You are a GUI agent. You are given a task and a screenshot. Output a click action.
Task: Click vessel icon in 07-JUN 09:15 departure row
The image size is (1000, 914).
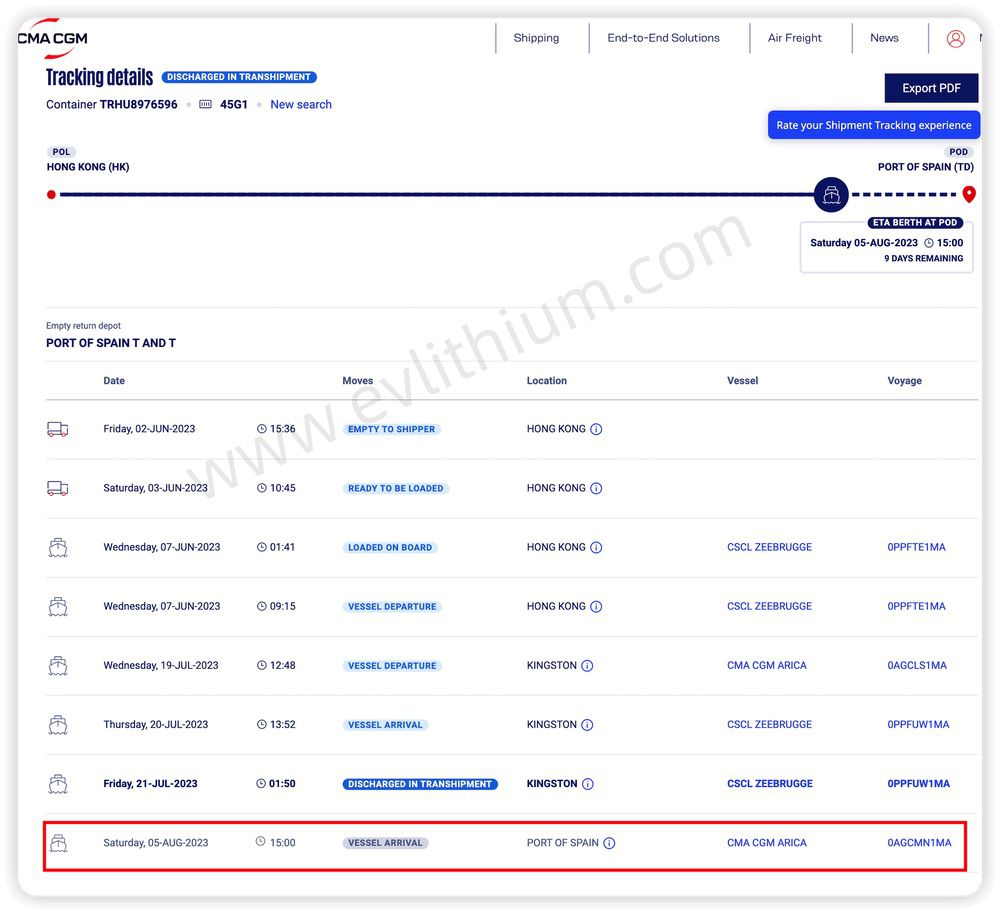pyautogui.click(x=58, y=606)
